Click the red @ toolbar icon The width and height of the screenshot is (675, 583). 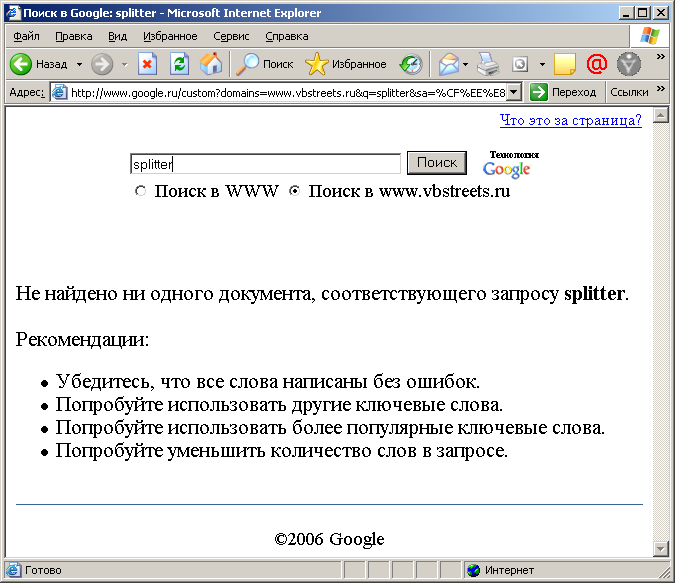click(x=597, y=64)
